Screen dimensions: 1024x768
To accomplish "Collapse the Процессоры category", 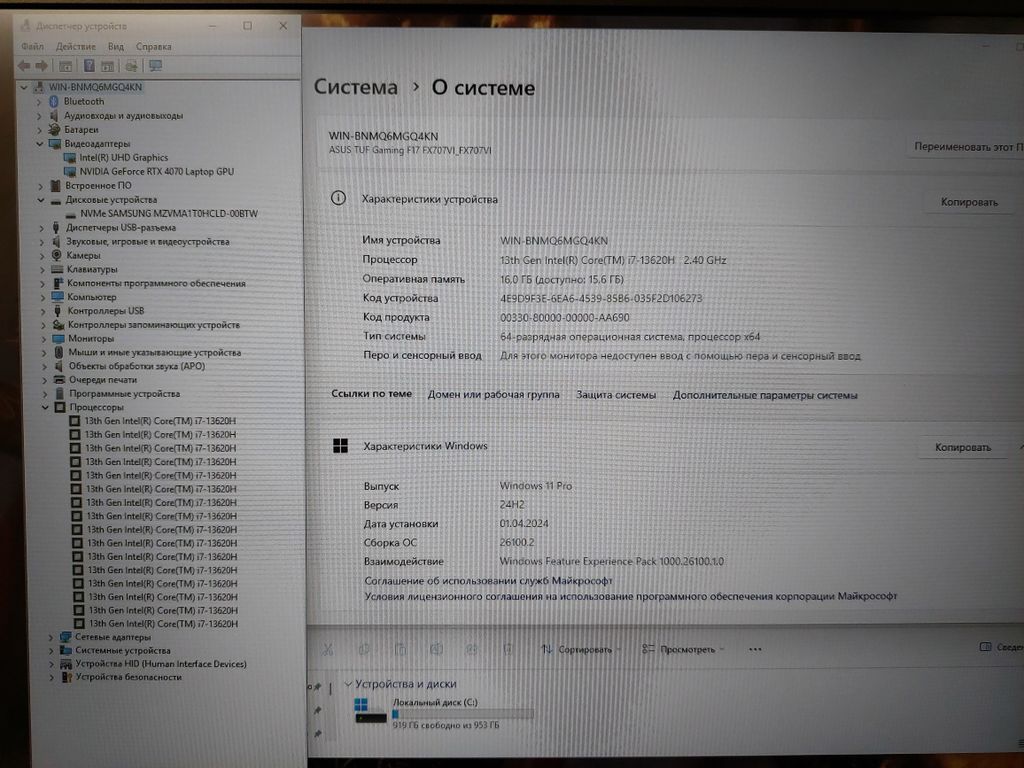I will tap(45, 408).
